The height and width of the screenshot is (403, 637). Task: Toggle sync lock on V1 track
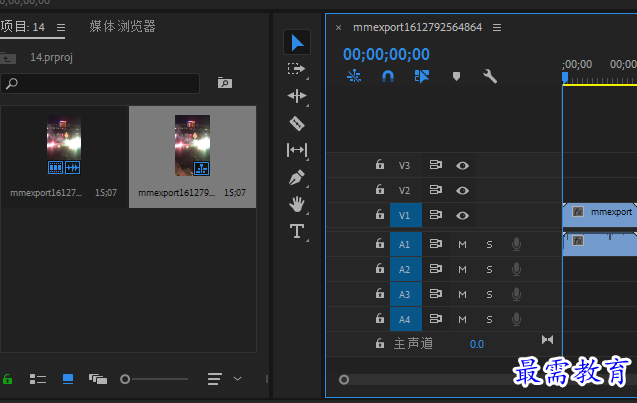(436, 214)
